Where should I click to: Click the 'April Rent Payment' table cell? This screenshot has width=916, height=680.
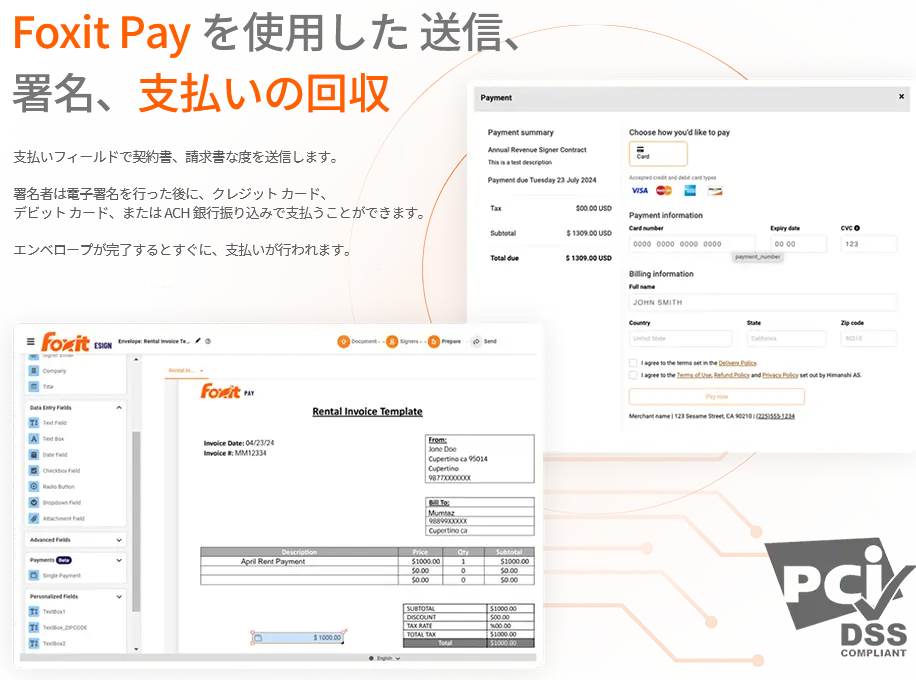(299, 561)
